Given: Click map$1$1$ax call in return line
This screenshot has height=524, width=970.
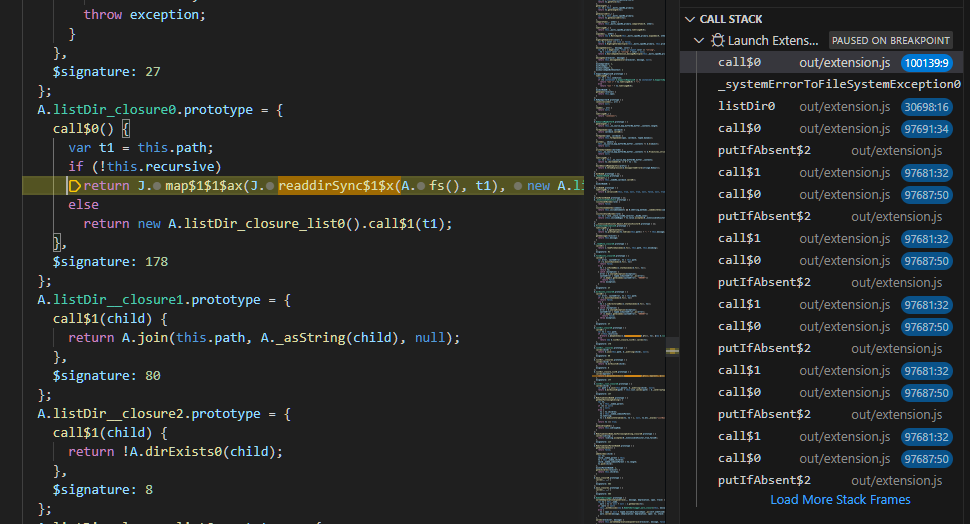Looking at the screenshot, I should tap(204, 186).
